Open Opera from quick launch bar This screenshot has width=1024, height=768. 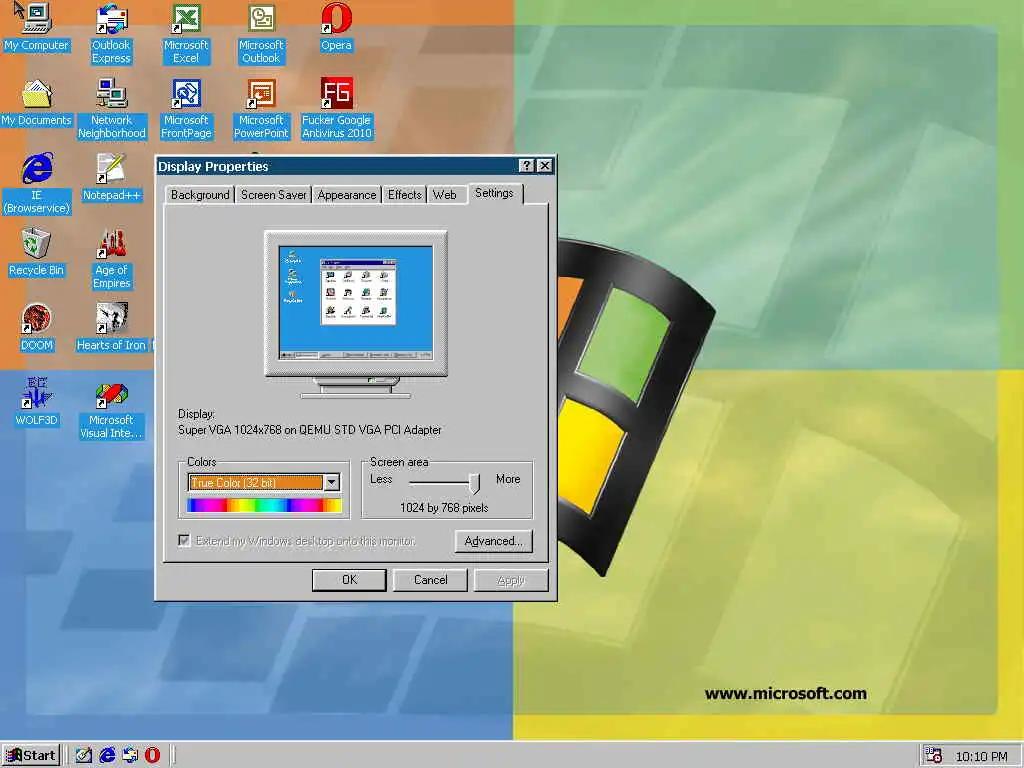tap(152, 756)
